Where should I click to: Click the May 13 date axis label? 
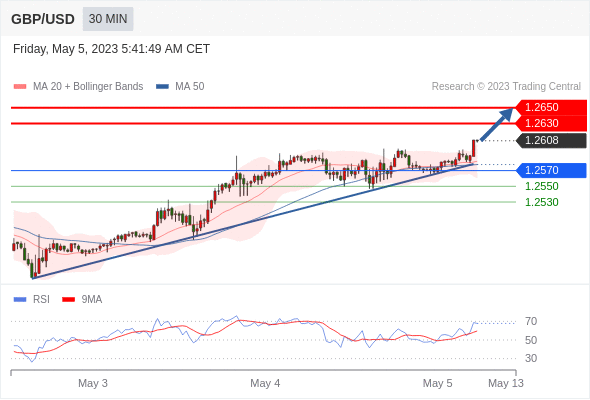pos(506,383)
